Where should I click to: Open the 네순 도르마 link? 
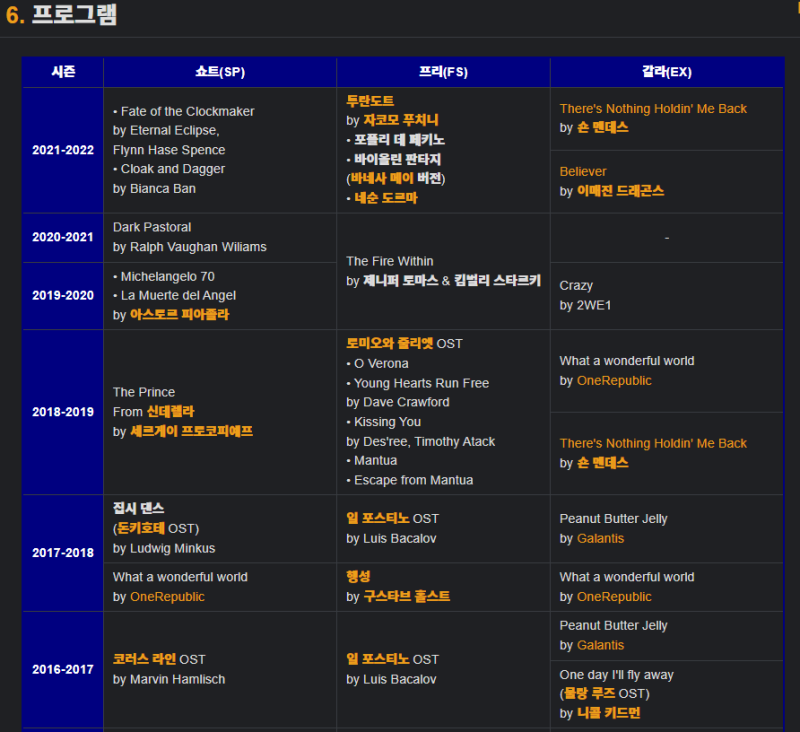click(386, 198)
